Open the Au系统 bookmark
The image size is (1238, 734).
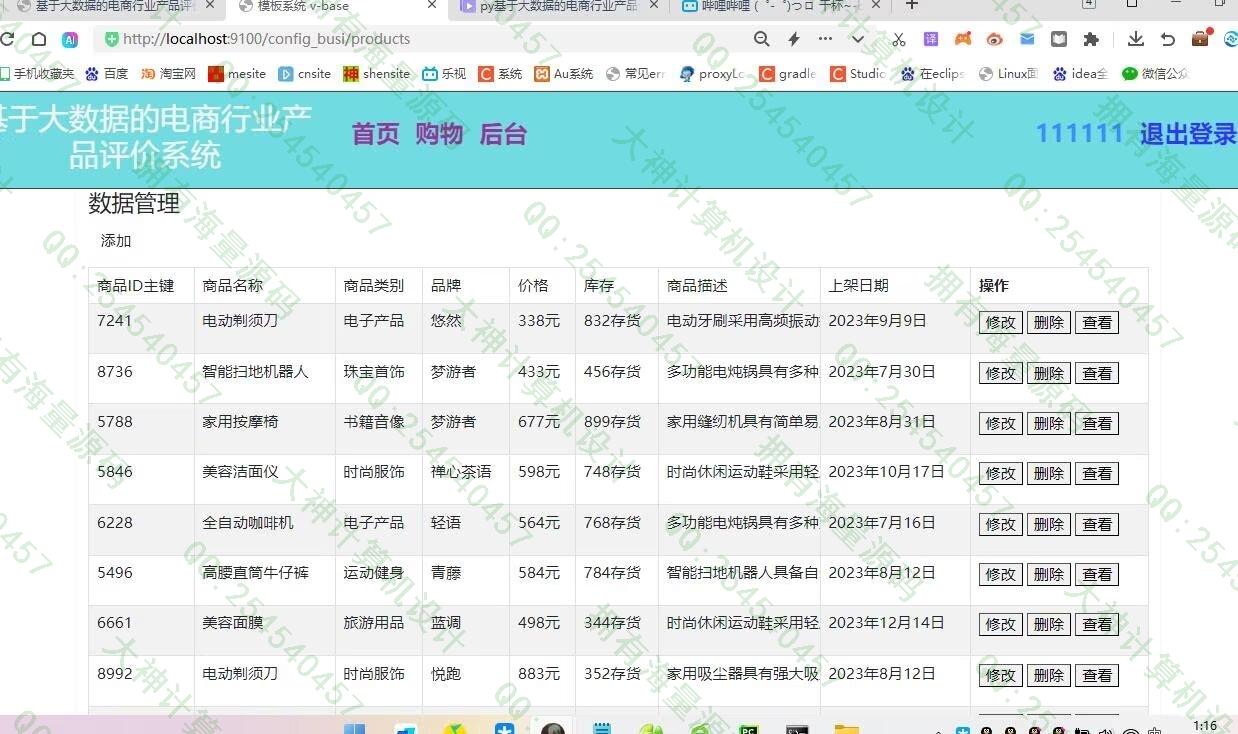coord(564,73)
